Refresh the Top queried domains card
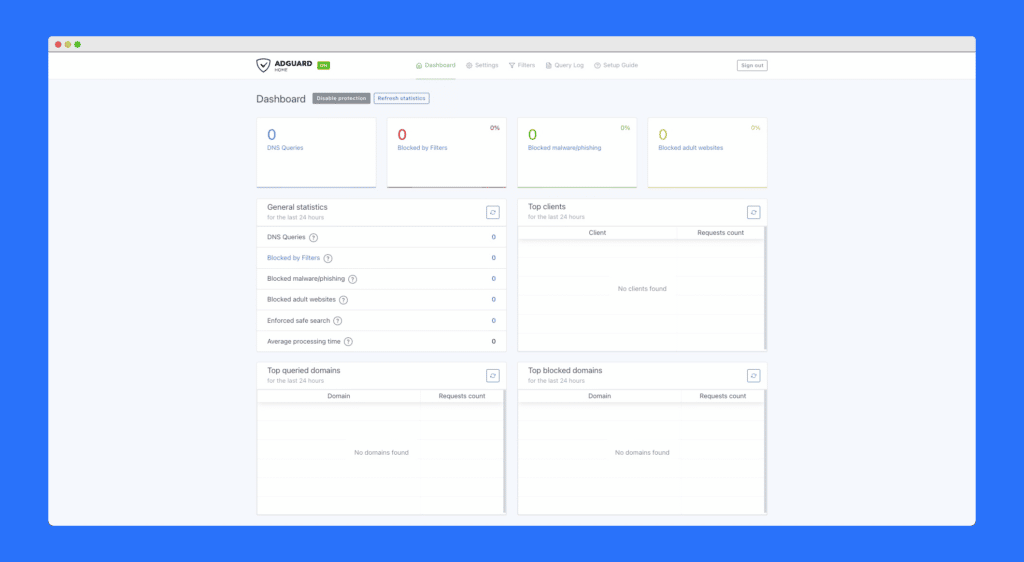1024x562 pixels. pyautogui.click(x=492, y=375)
